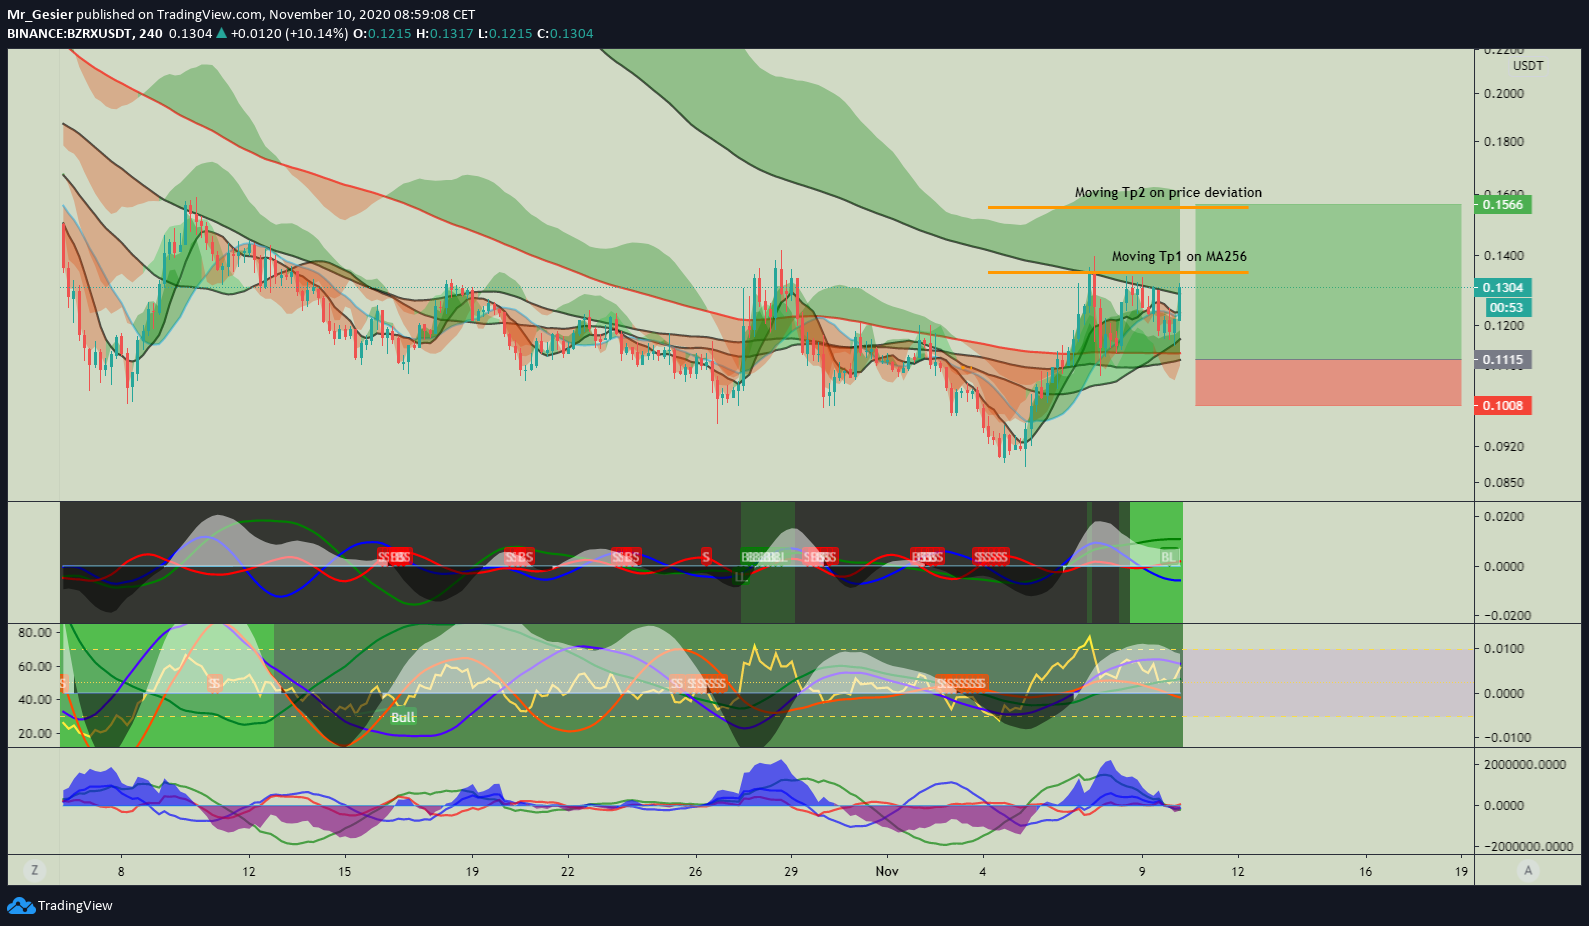Select the high value H:0.1317
The width and height of the screenshot is (1589, 926).
coord(445,33)
